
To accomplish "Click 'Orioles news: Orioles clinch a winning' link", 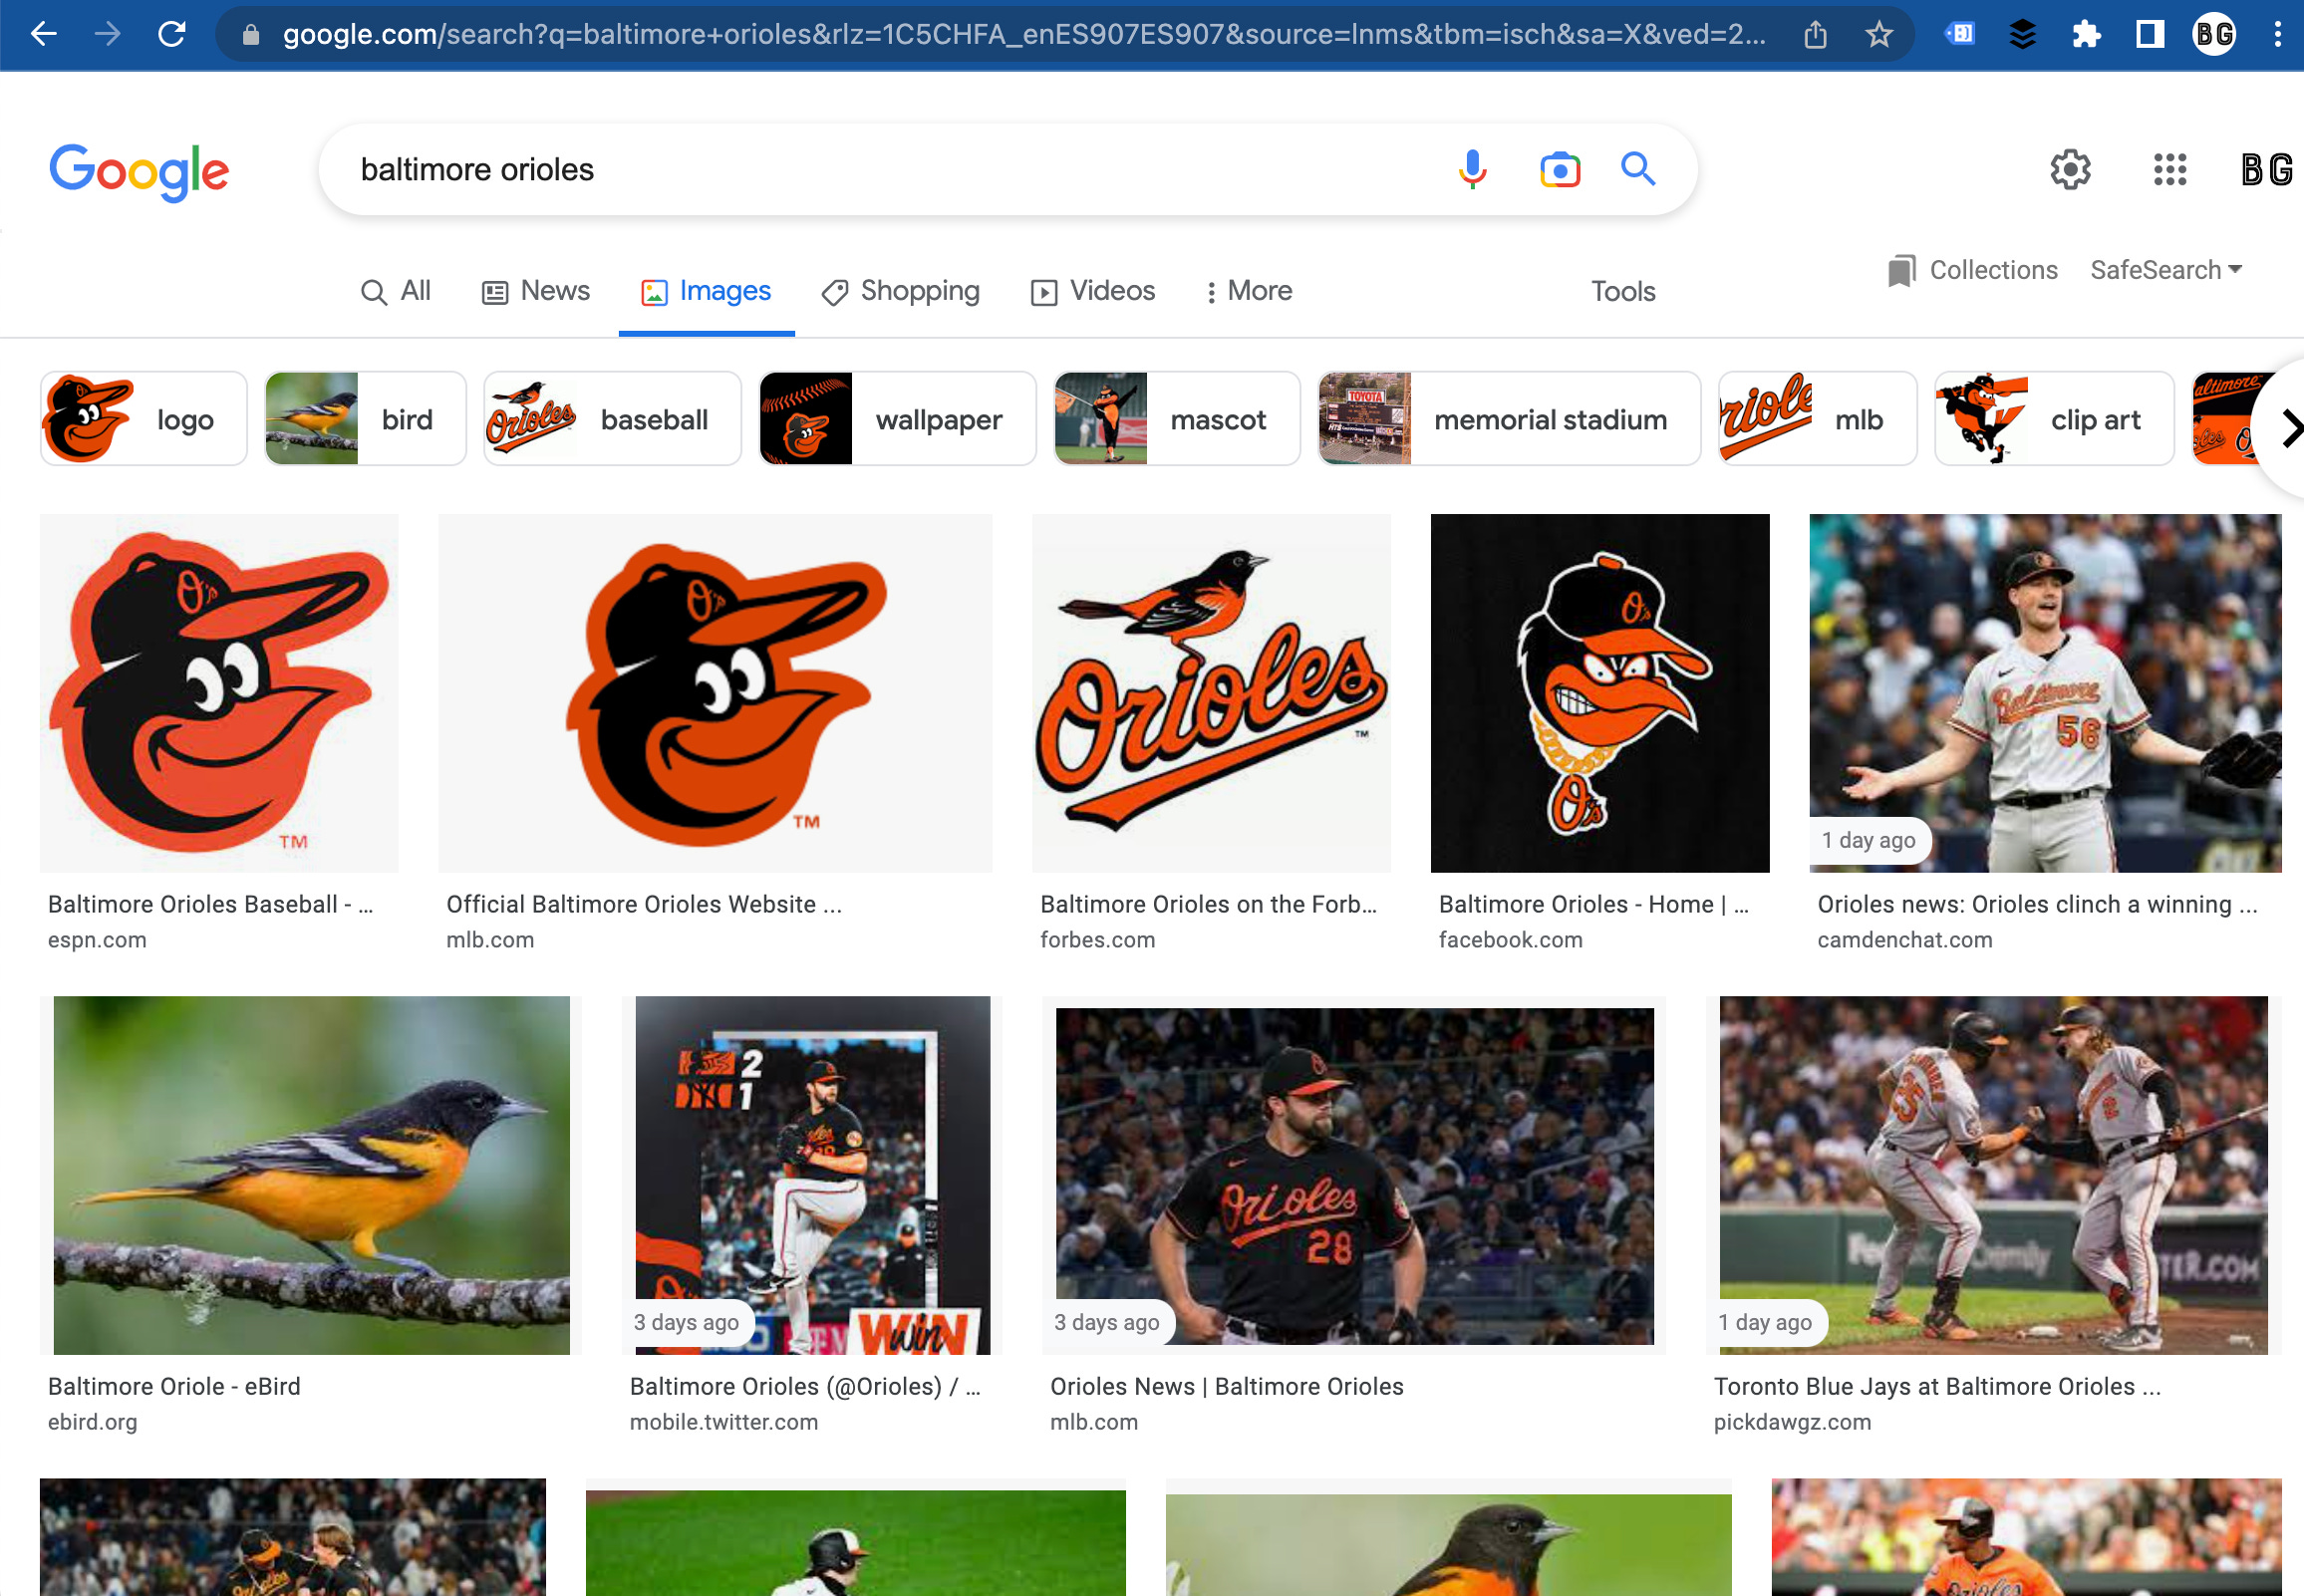I will (2037, 904).
